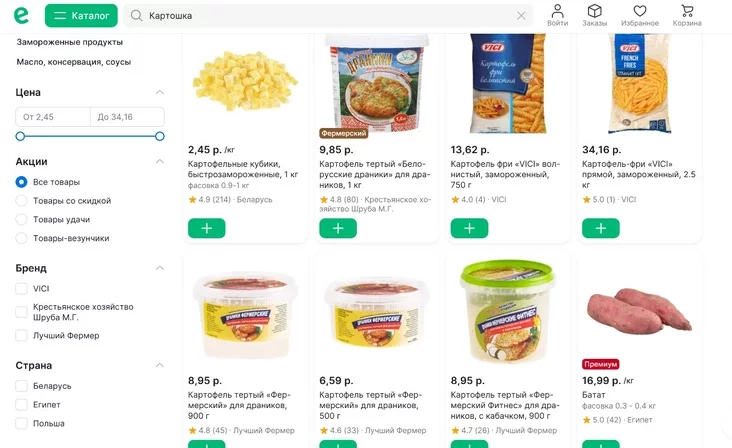
Task: Add Картофельные кубики to cart with plus
Action: 207,228
